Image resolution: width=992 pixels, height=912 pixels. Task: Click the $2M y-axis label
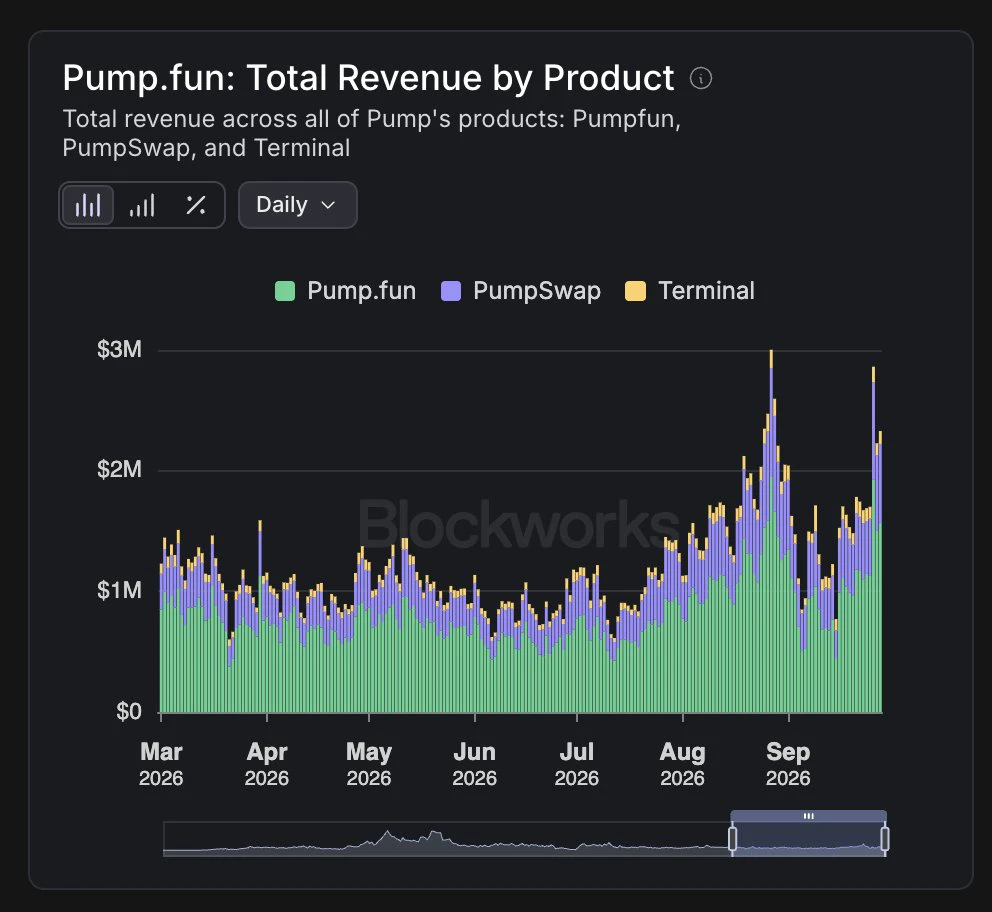(x=120, y=470)
